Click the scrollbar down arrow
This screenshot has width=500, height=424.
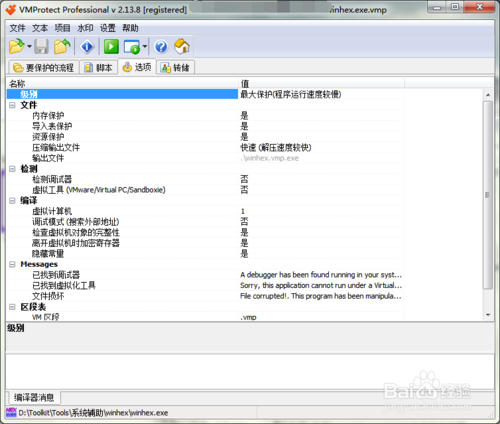pos(488,315)
